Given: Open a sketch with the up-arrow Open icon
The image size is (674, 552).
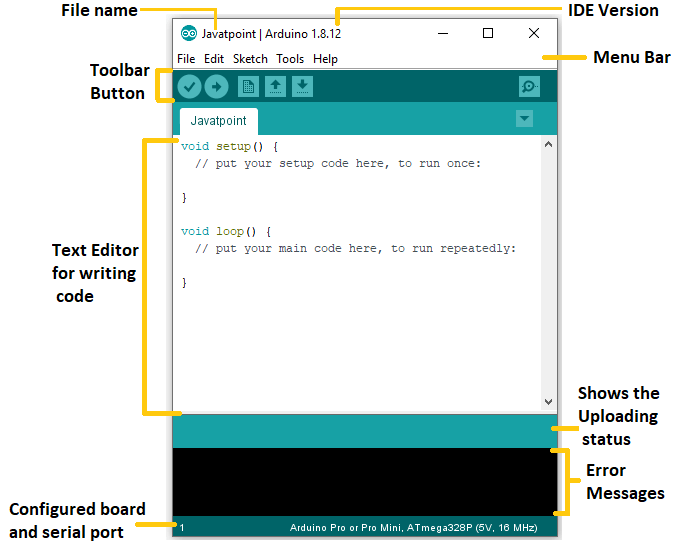Looking at the screenshot, I should click(x=275, y=86).
